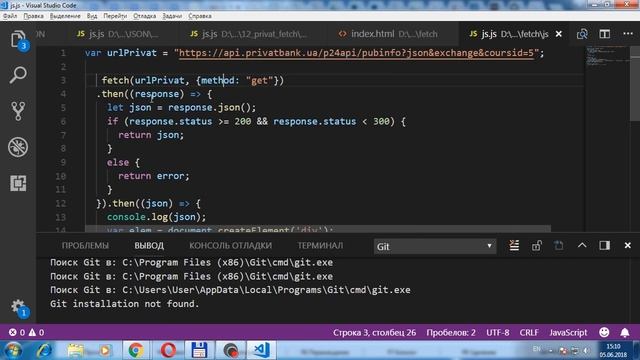Open the Debug view icon
This screenshot has height=360, width=640.
[x=18, y=147]
